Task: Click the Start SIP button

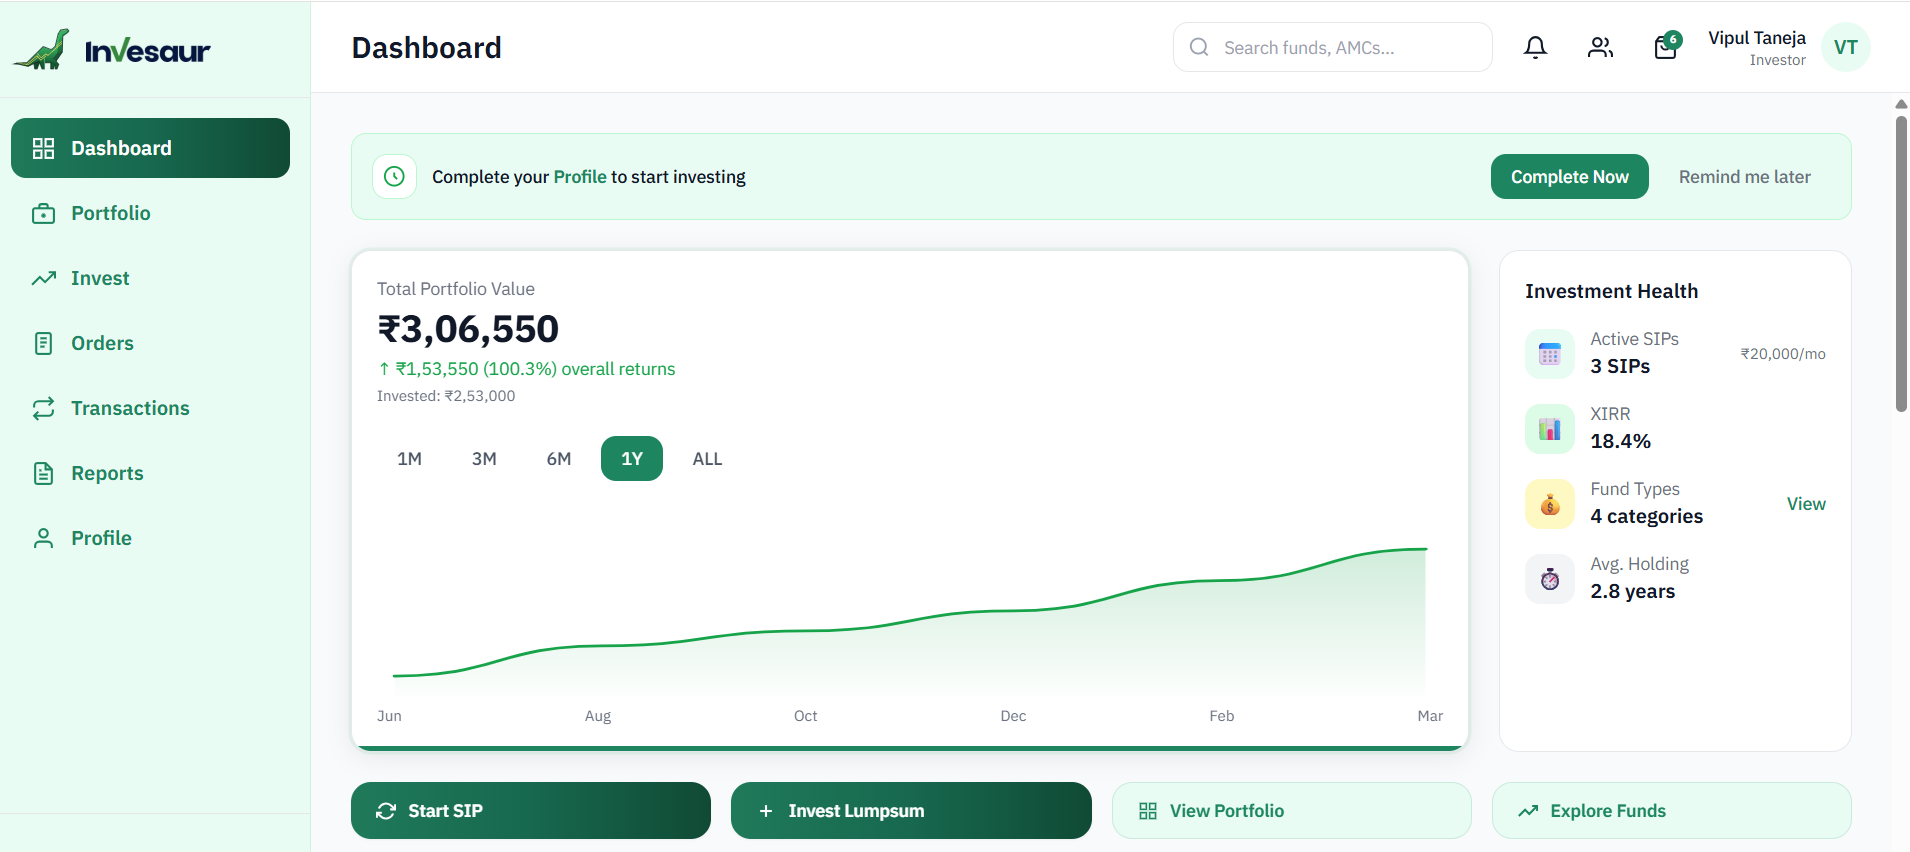Action: coord(531,810)
